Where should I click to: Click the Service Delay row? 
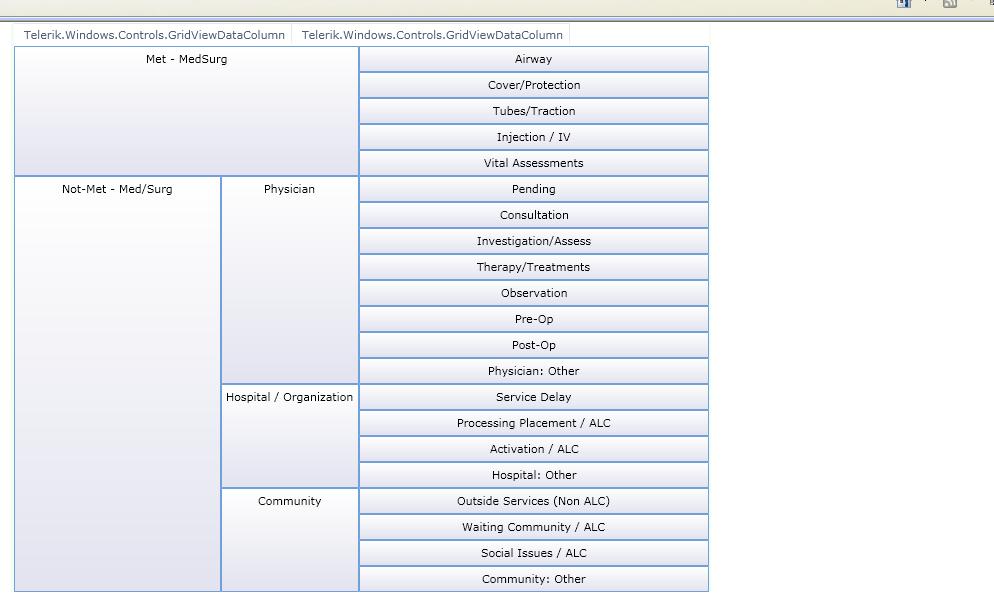click(534, 397)
